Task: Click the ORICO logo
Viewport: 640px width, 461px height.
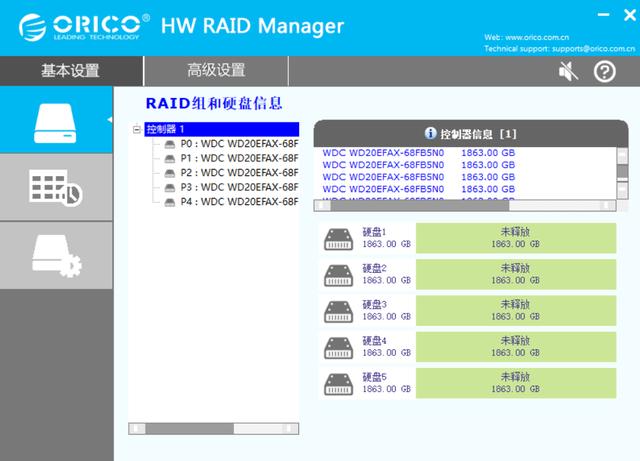Action: point(84,27)
